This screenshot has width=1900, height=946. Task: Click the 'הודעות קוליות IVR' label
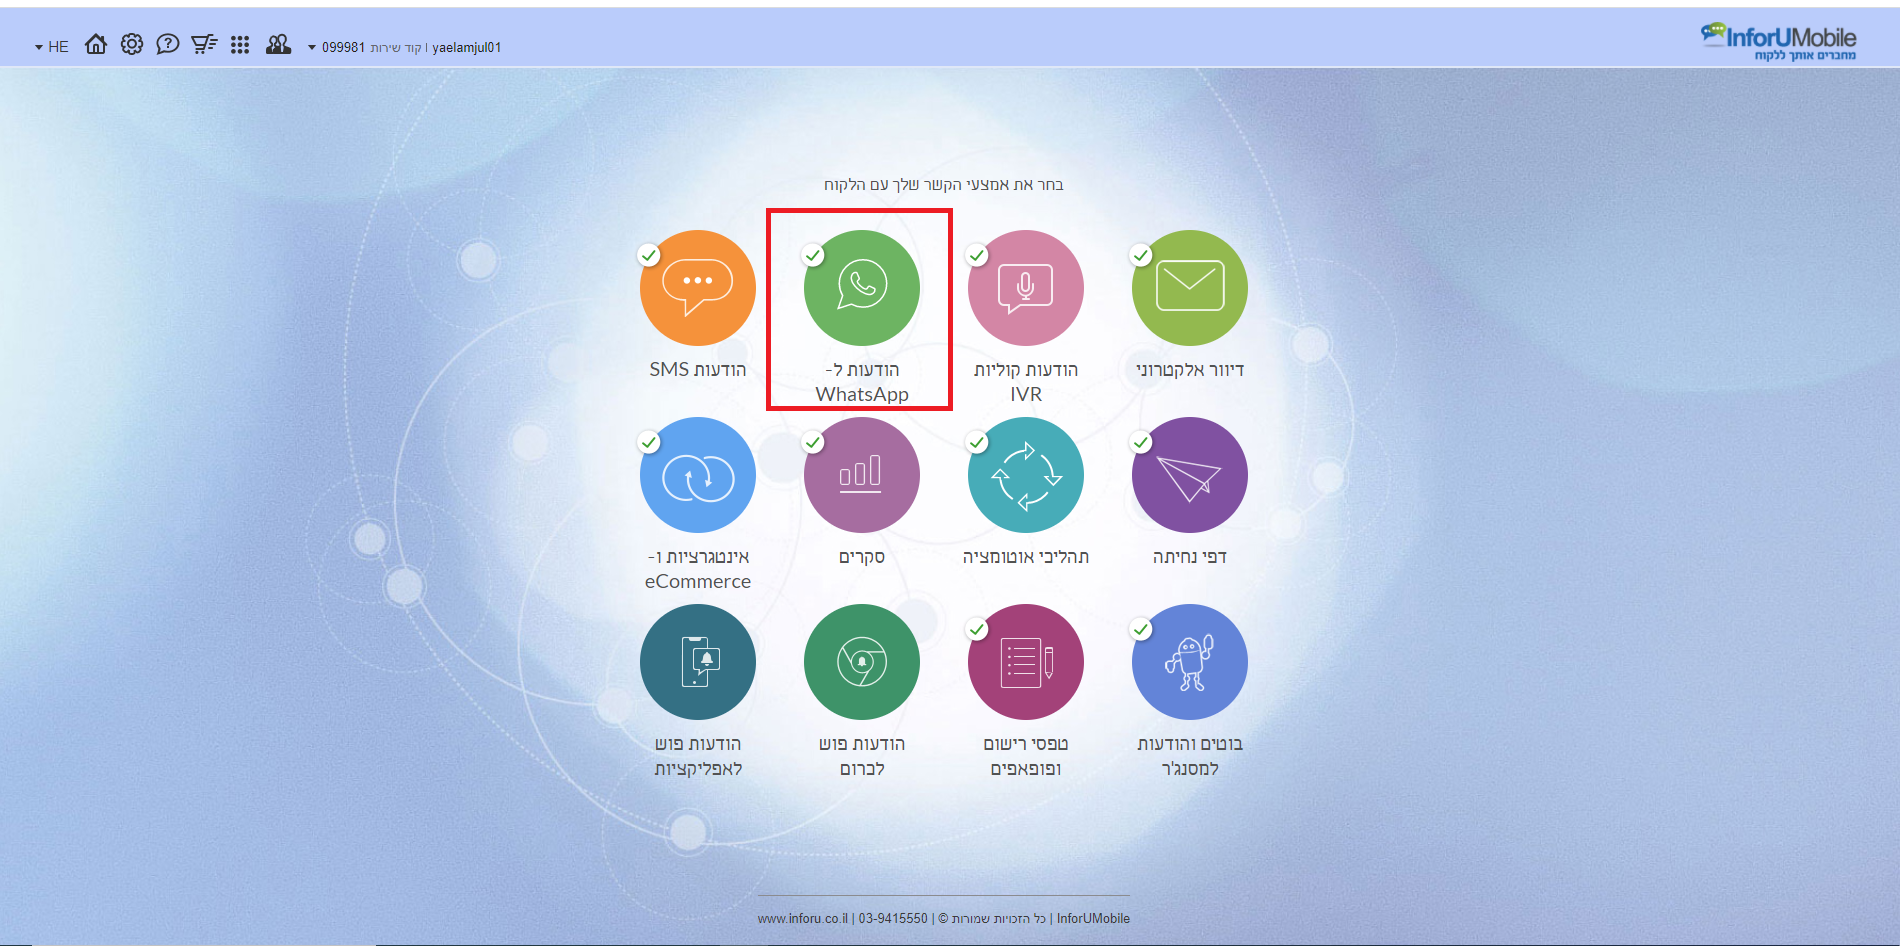(1026, 382)
